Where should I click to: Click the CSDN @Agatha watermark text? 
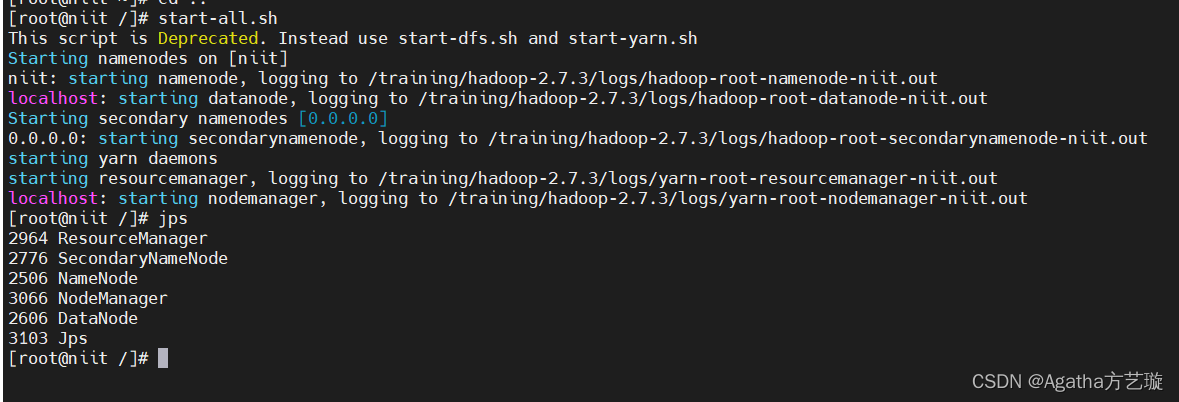click(x=1068, y=381)
